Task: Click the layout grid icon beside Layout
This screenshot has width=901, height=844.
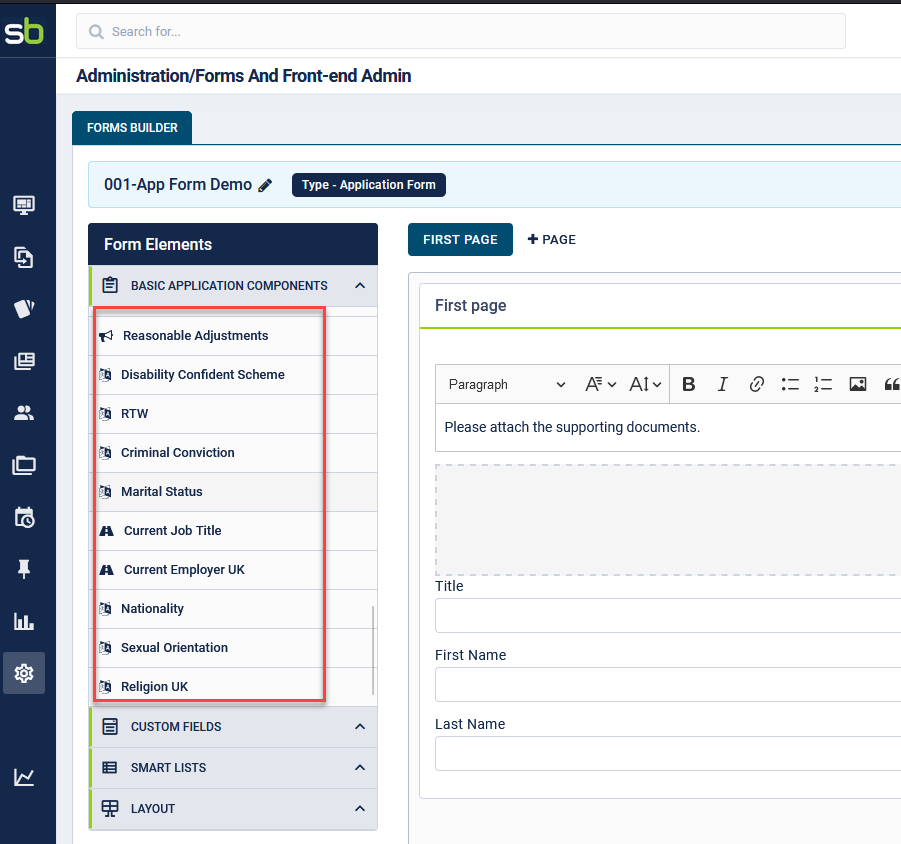Action: click(110, 808)
